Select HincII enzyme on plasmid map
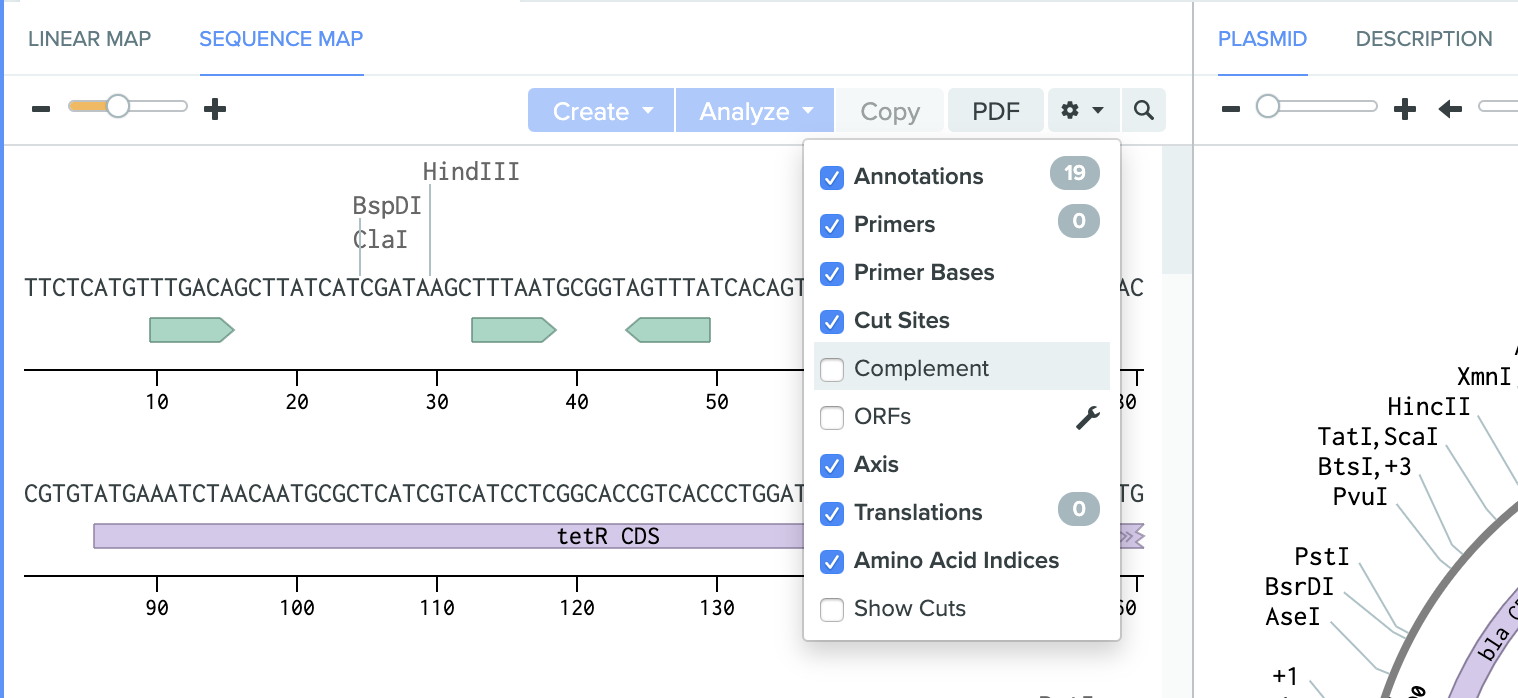Viewport: 1518px width, 698px height. [x=1428, y=406]
